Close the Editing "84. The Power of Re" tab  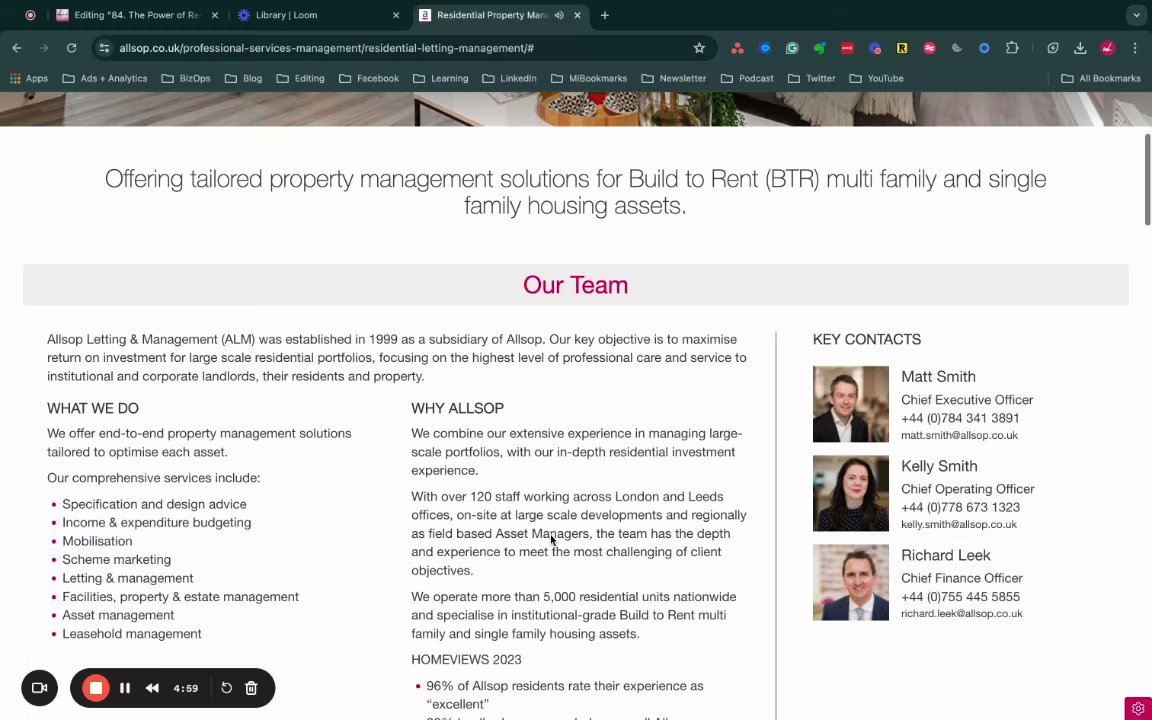[215, 15]
